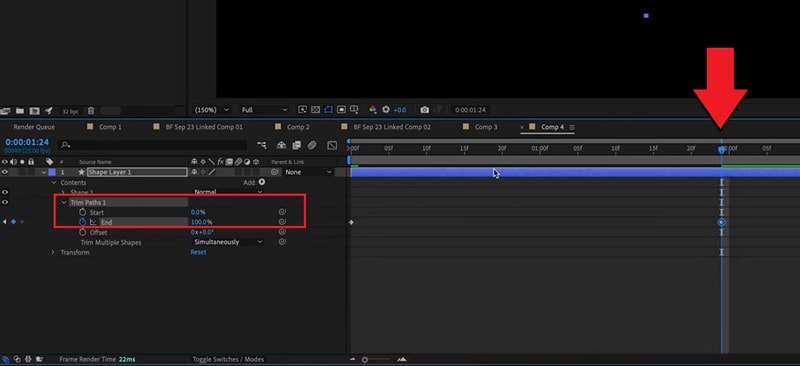The height and width of the screenshot is (366, 800).
Task: Toggle mask and shape path visibility
Action: tap(329, 109)
